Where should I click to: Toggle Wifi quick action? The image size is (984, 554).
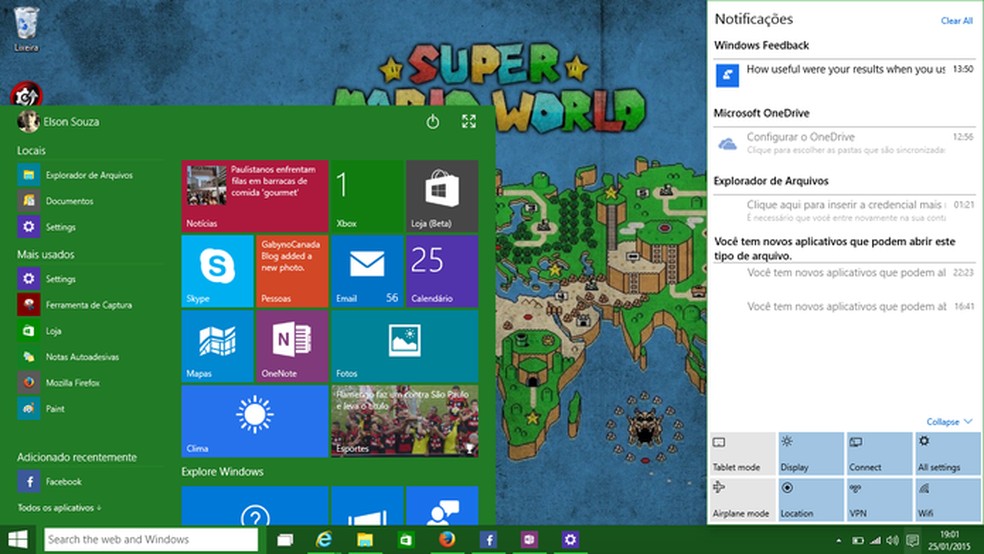click(948, 499)
